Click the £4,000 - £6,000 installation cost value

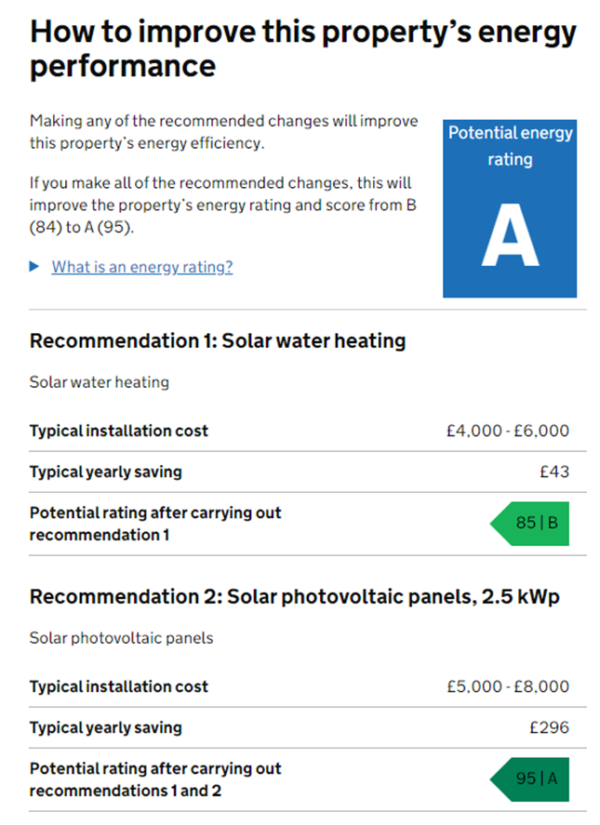pos(508,430)
